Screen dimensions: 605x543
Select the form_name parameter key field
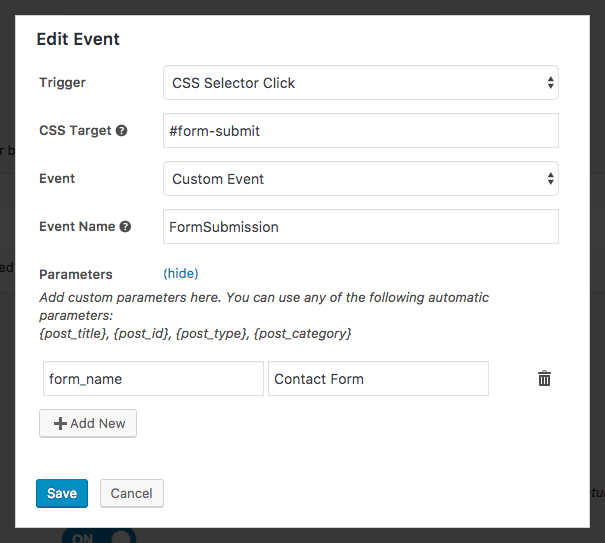pyautogui.click(x=153, y=379)
